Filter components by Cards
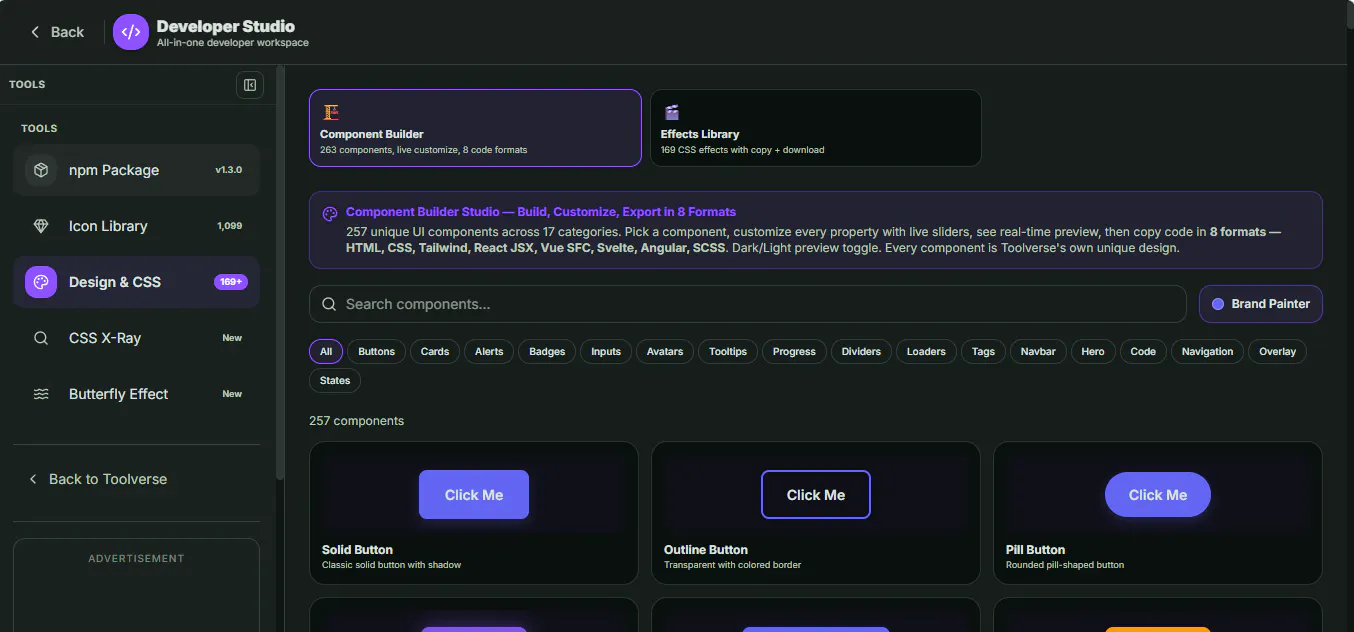 pyautogui.click(x=435, y=352)
